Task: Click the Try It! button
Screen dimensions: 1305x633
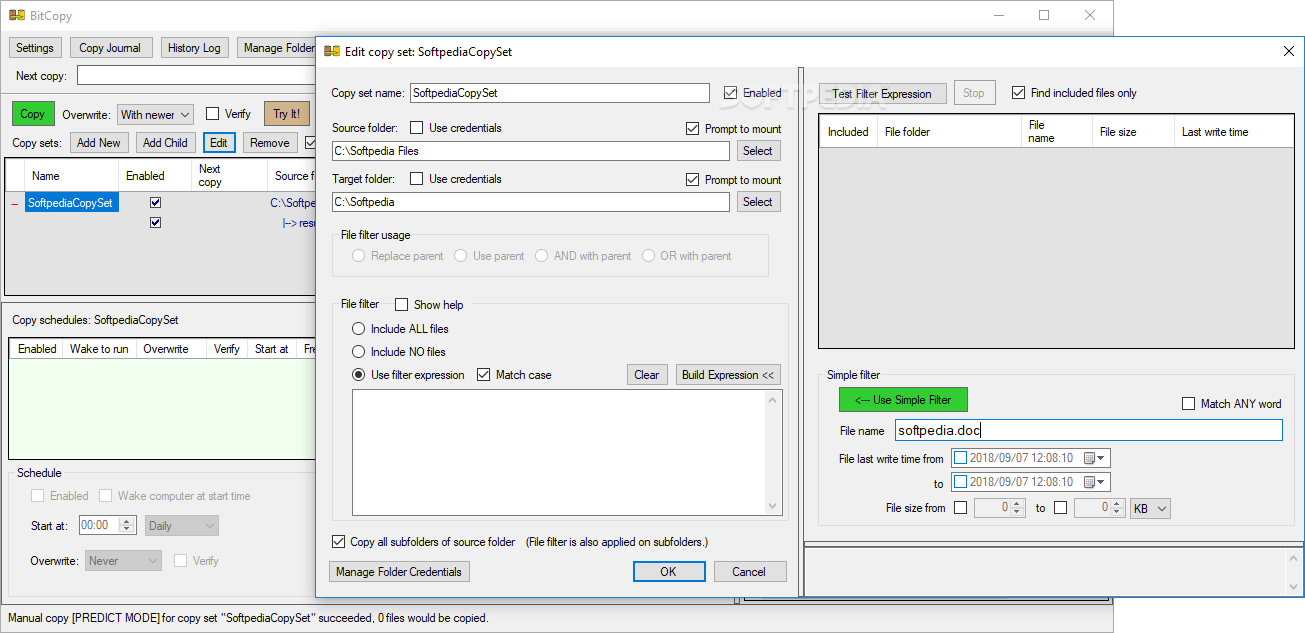Action: [287, 114]
